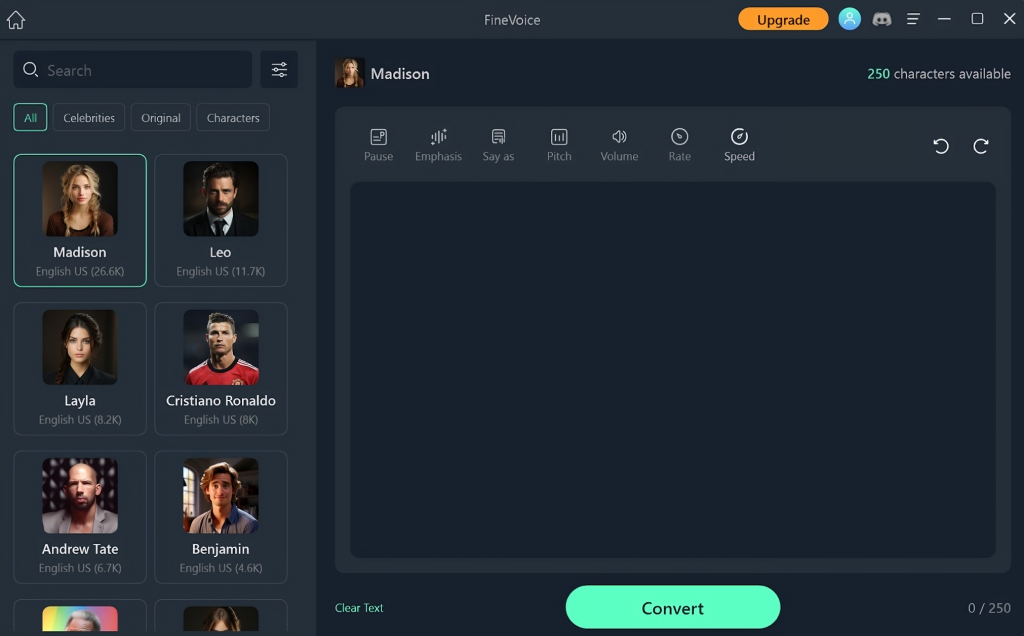This screenshot has width=1024, height=636.
Task: Pick the Cristiano Ronaldo voice
Action: pos(221,368)
